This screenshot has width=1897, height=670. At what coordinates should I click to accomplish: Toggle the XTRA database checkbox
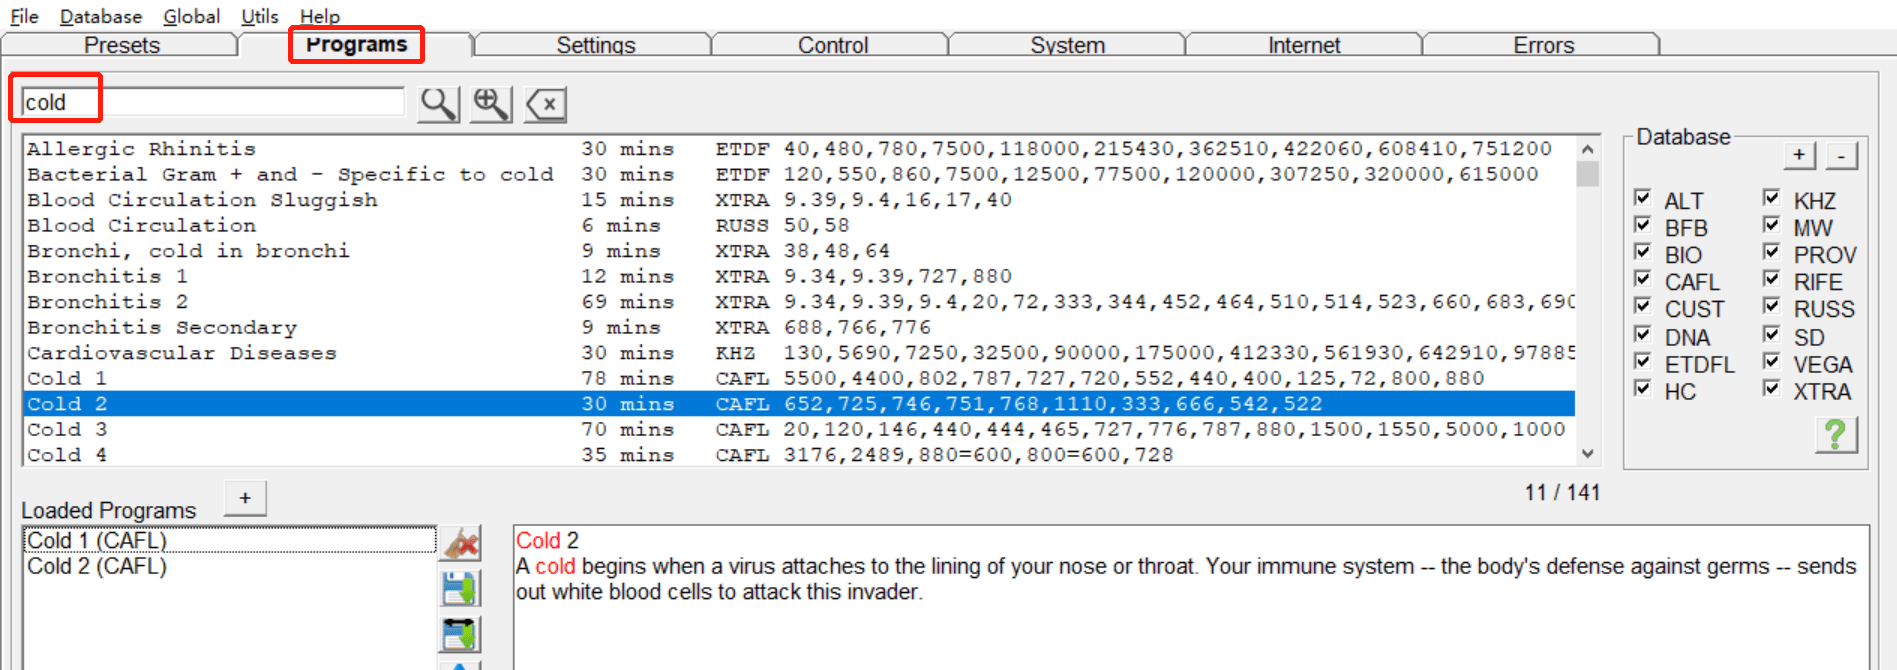[1771, 388]
